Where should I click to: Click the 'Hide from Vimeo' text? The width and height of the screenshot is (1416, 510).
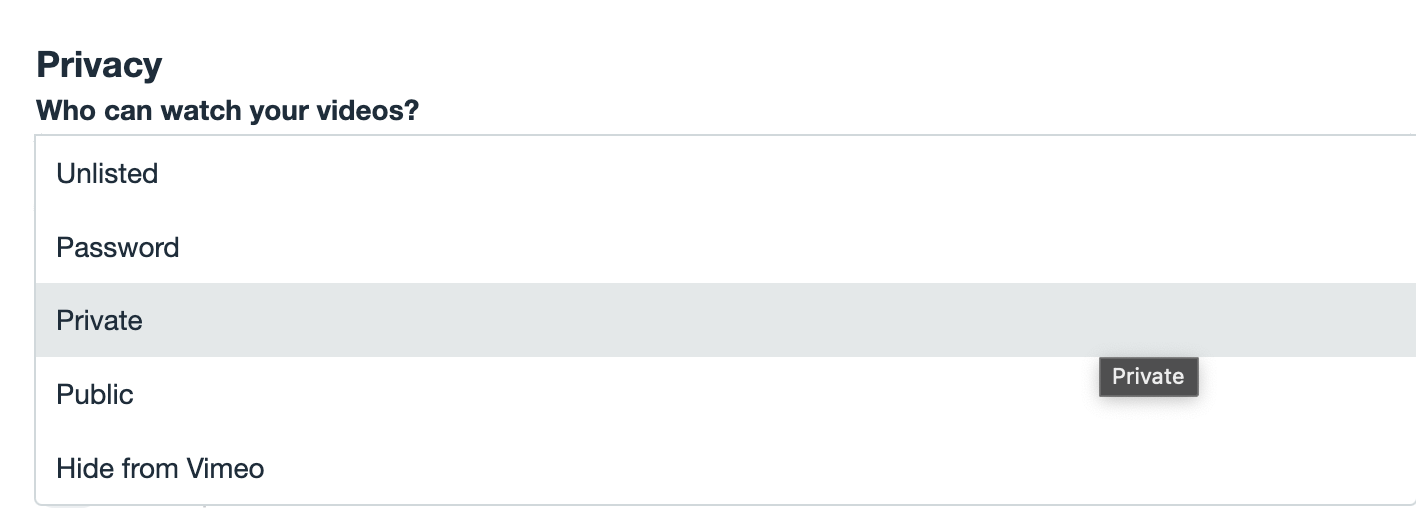tap(160, 468)
